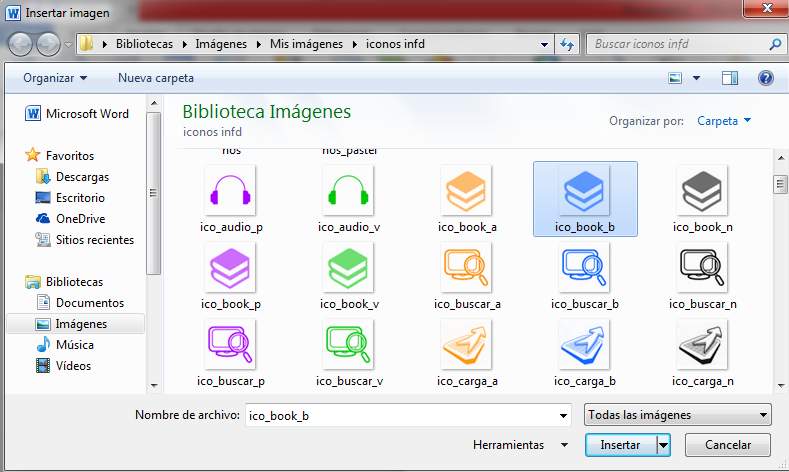Choose the ico_buscar_a orange search icon
The image size is (789, 472).
(467, 268)
